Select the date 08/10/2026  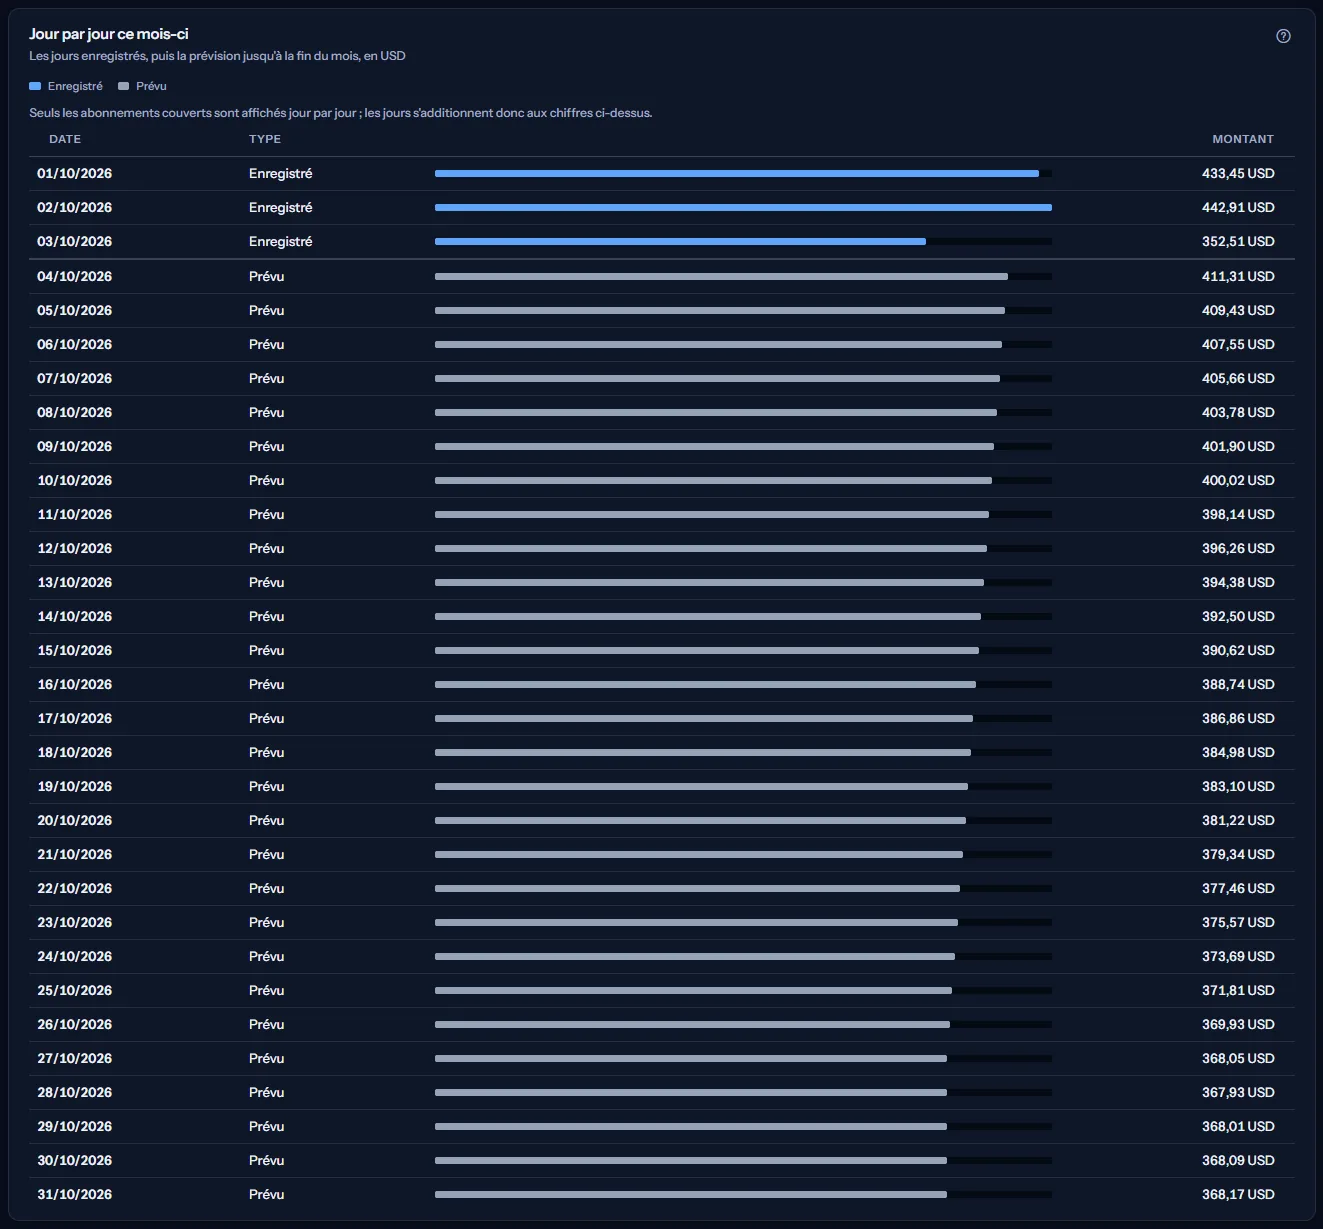pyautogui.click(x=75, y=412)
